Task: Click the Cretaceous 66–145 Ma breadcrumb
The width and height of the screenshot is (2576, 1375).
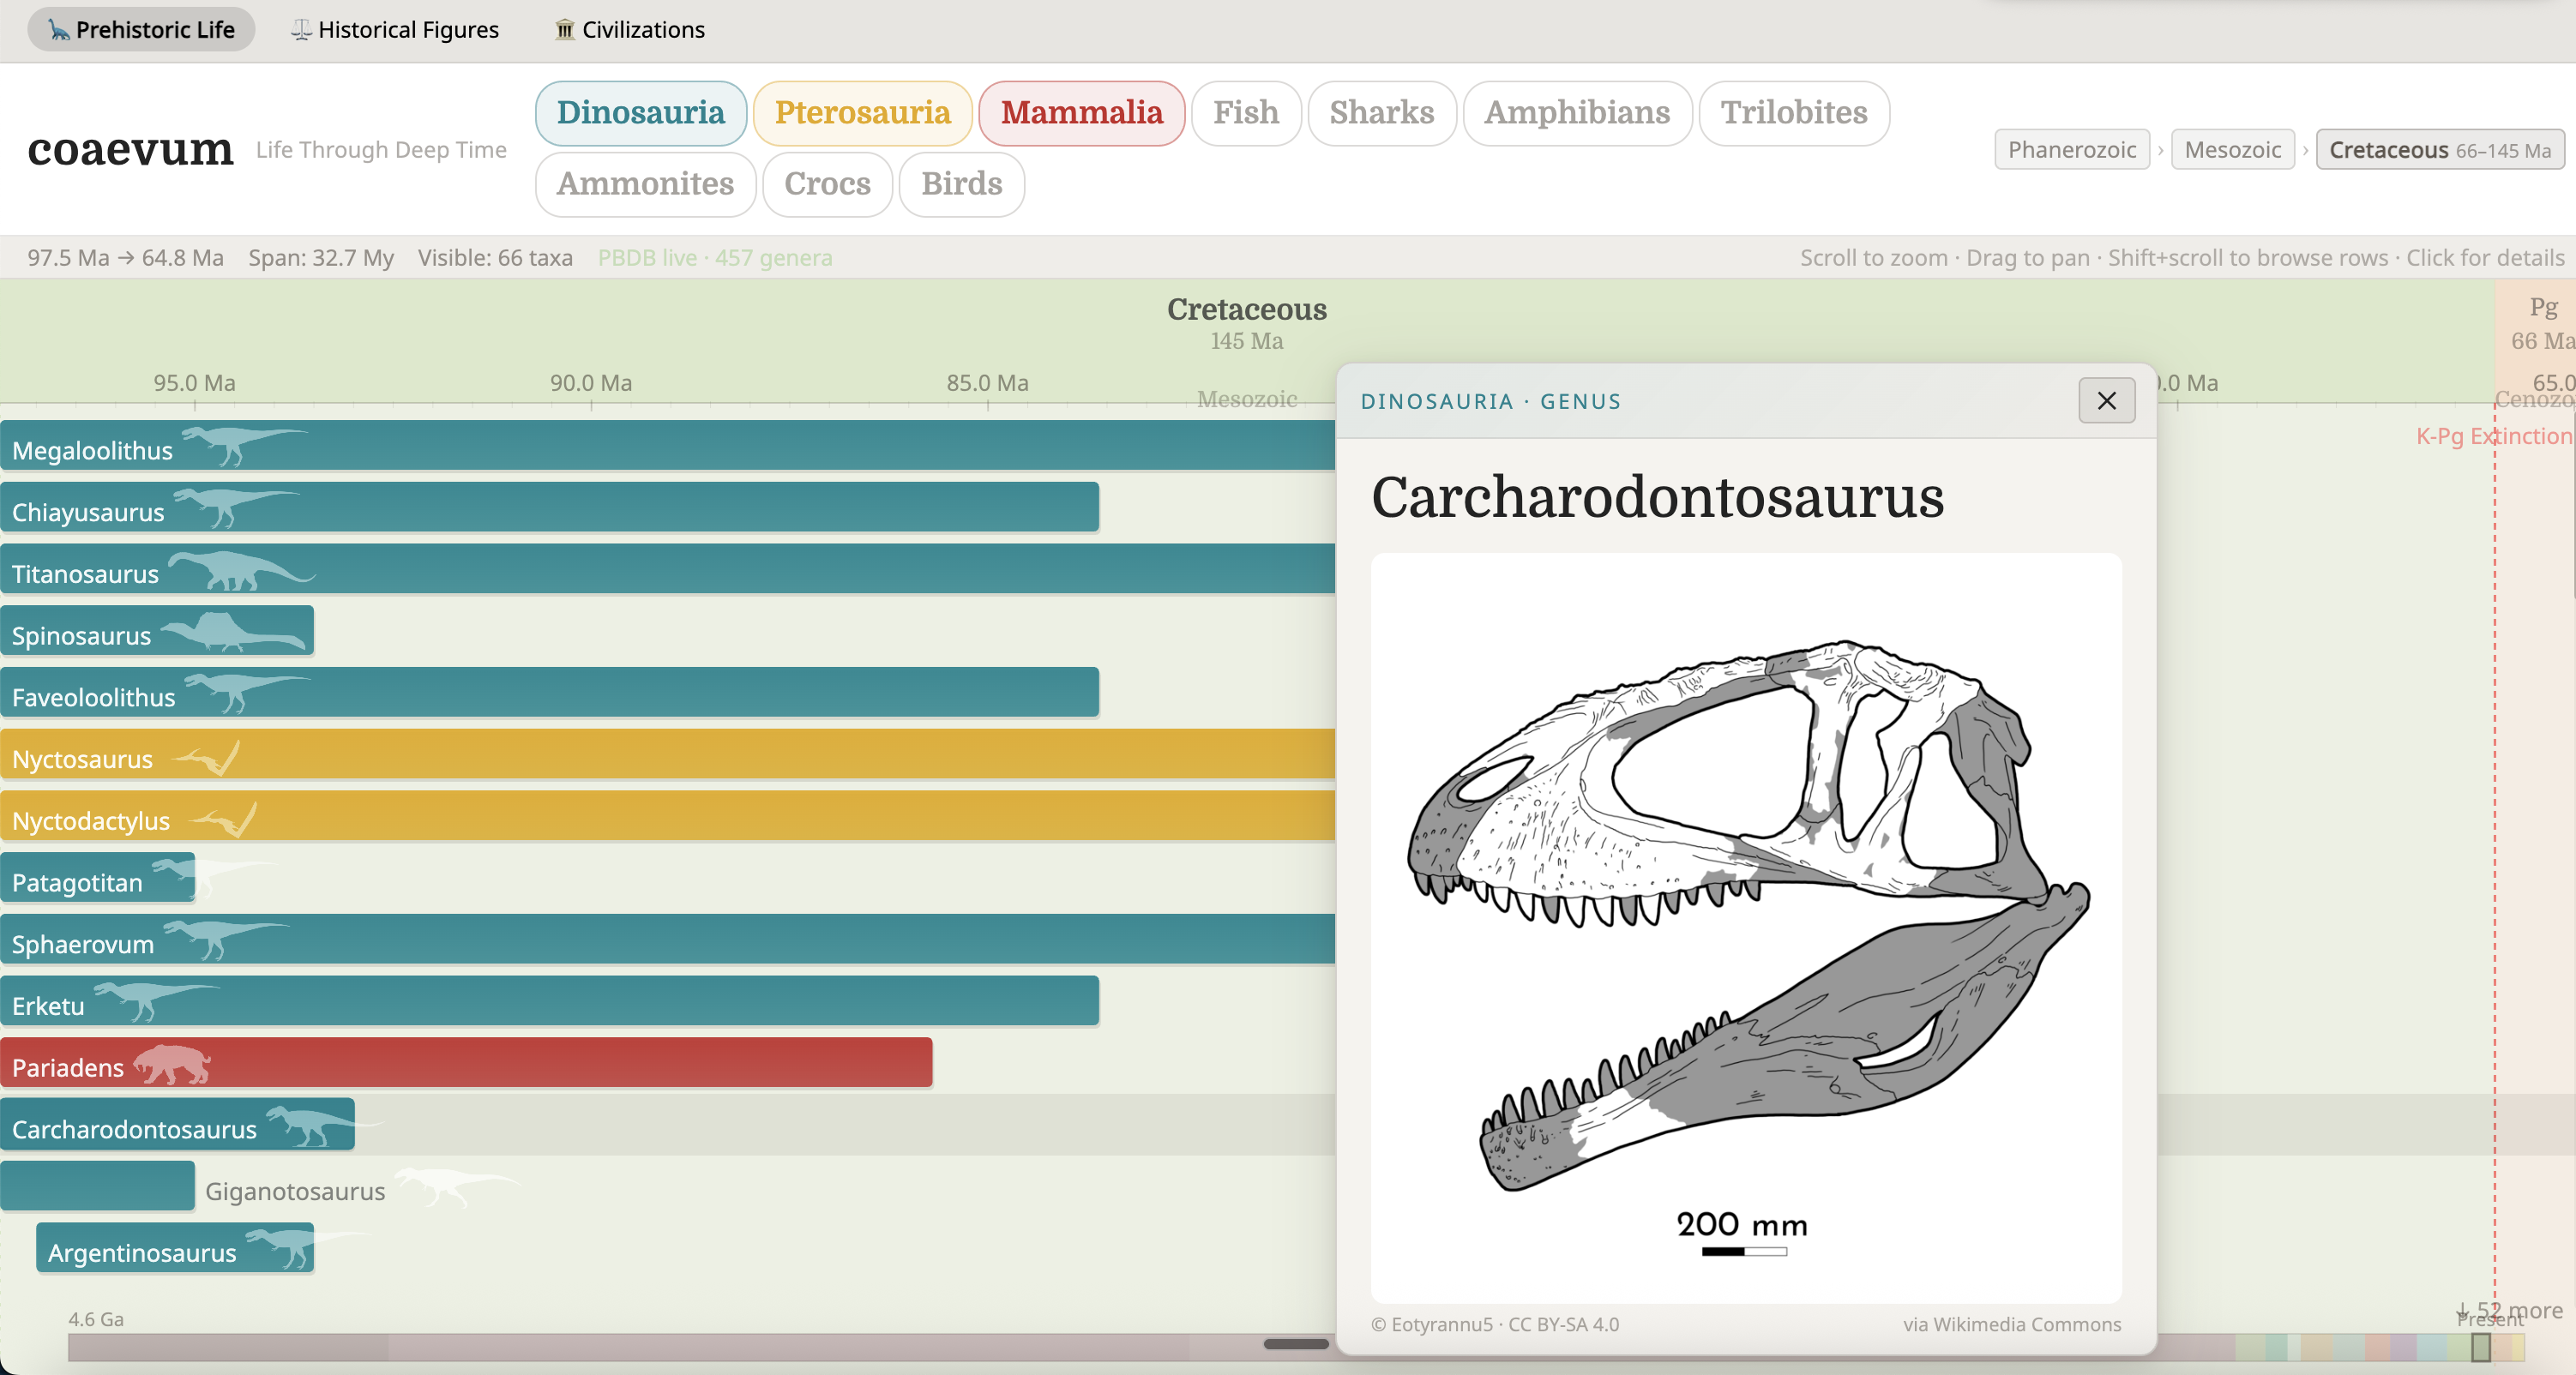Action: (2439, 150)
